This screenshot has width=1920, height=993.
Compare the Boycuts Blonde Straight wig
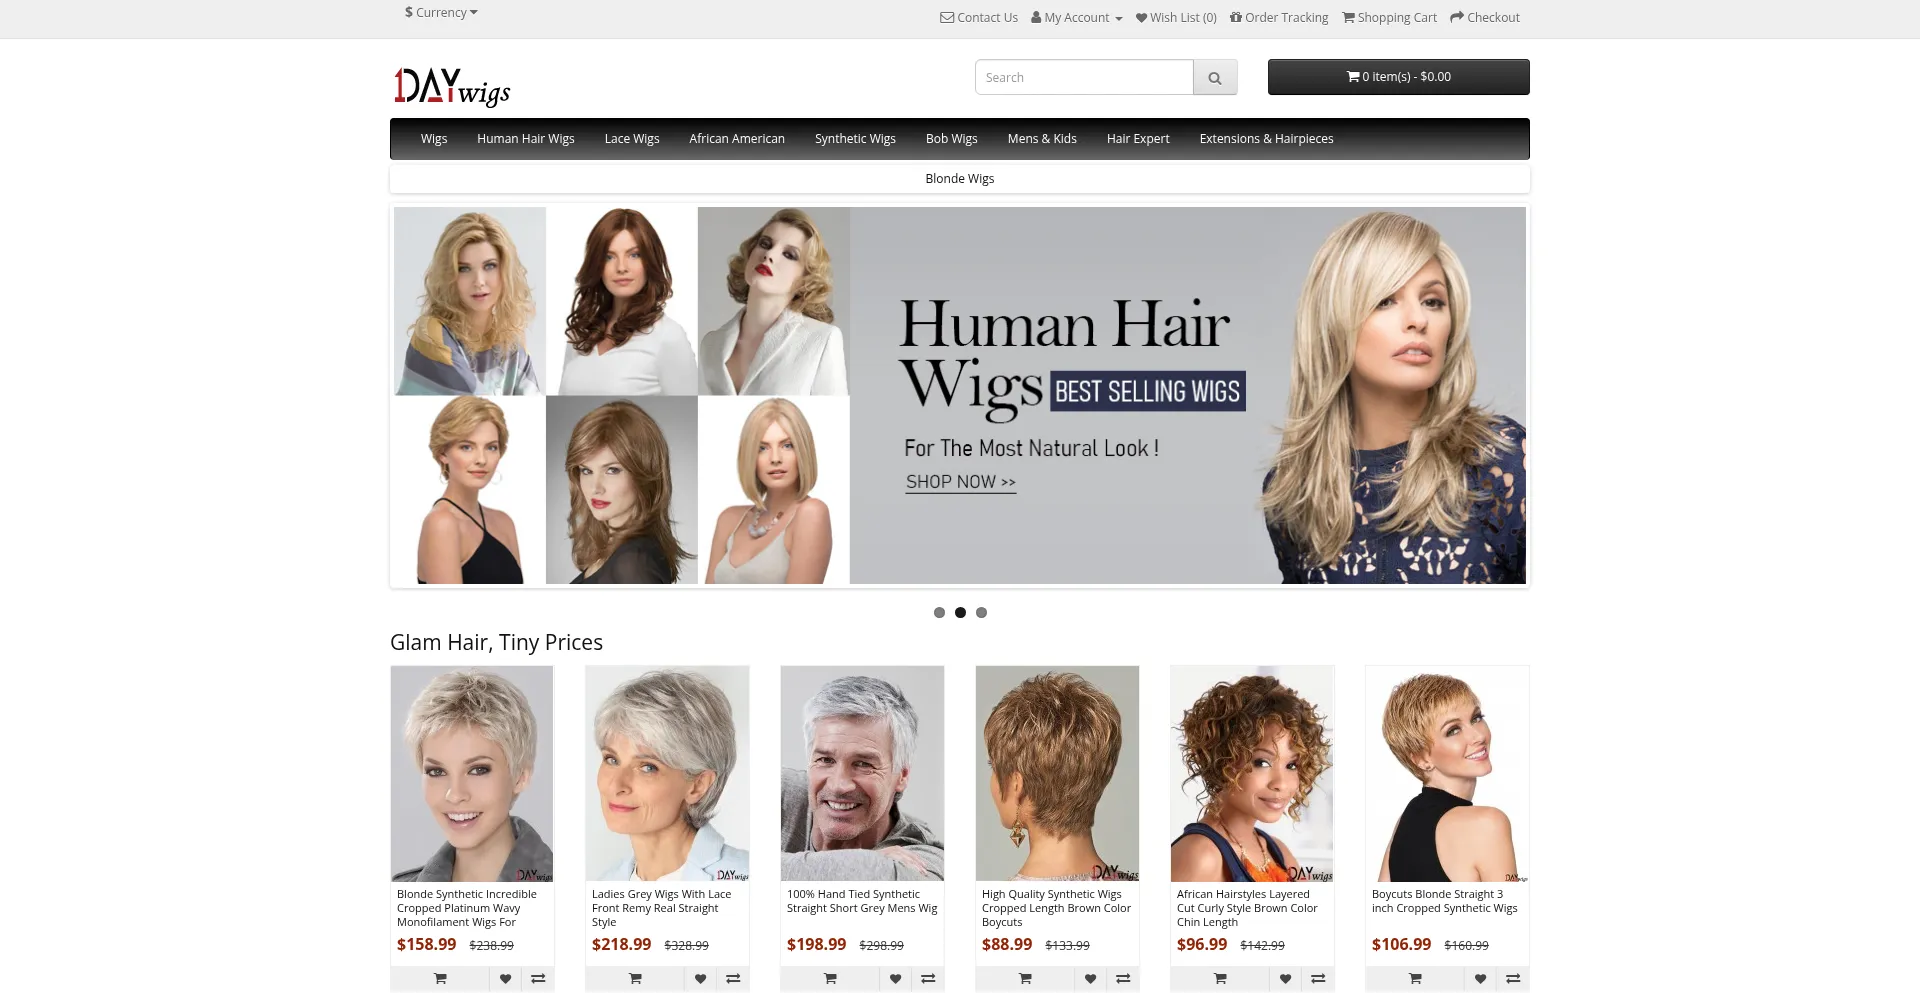click(x=1512, y=978)
